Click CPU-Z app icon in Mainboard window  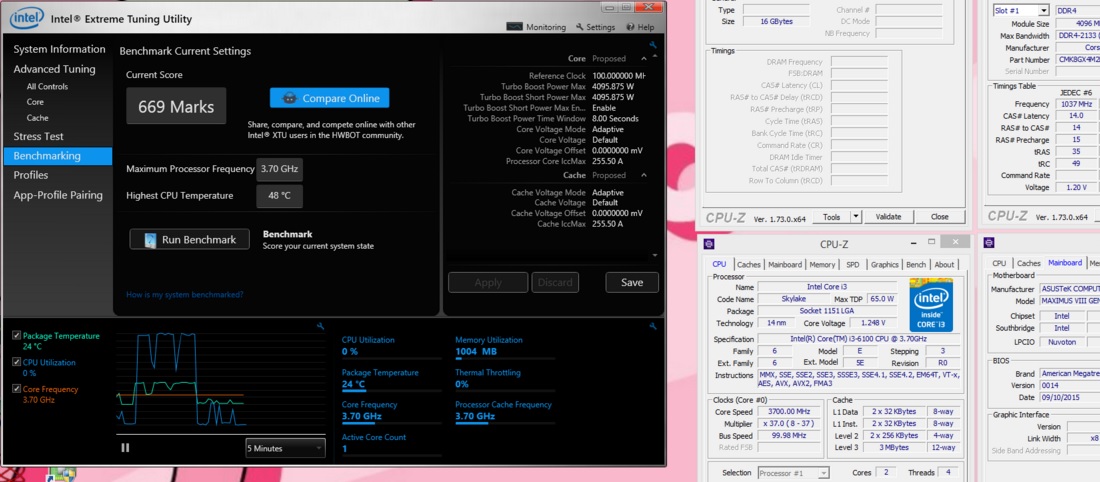pos(989,243)
